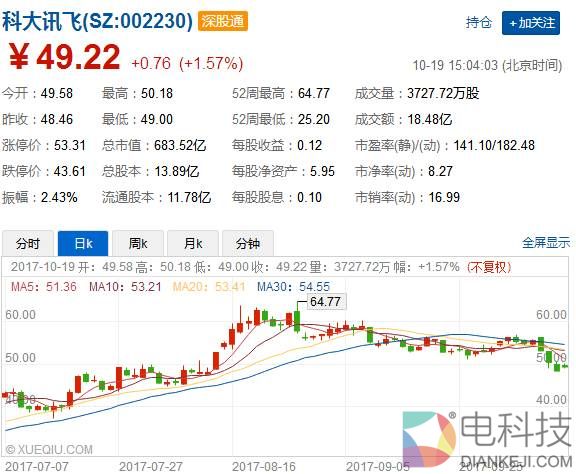Click the (不复权) adjustment label

click(x=489, y=267)
